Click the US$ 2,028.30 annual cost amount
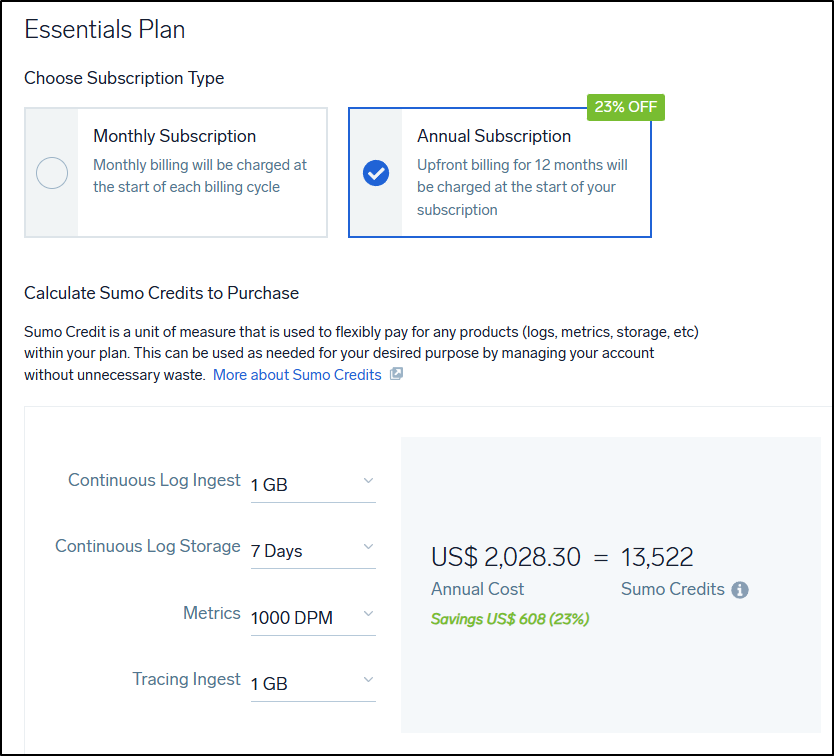The width and height of the screenshot is (834, 756). point(505,557)
